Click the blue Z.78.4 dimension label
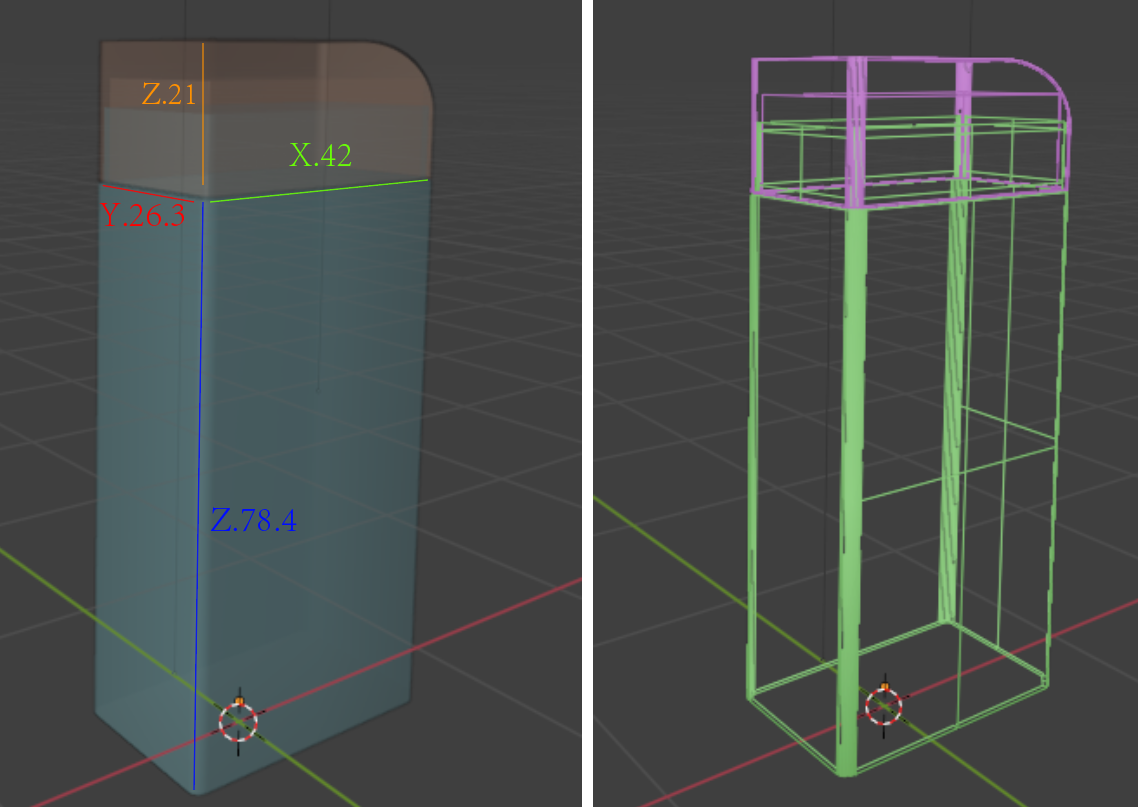Image resolution: width=1138 pixels, height=807 pixels. [x=253, y=520]
